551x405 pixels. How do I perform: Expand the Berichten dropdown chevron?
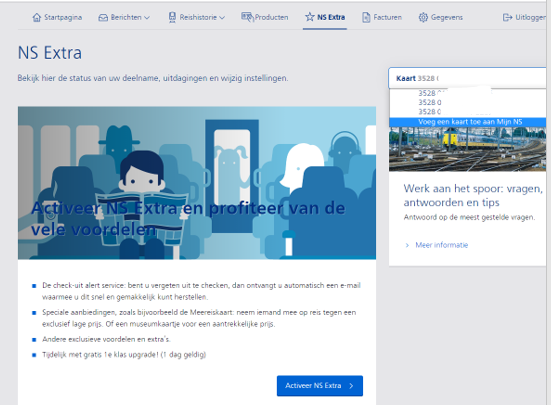147,18
